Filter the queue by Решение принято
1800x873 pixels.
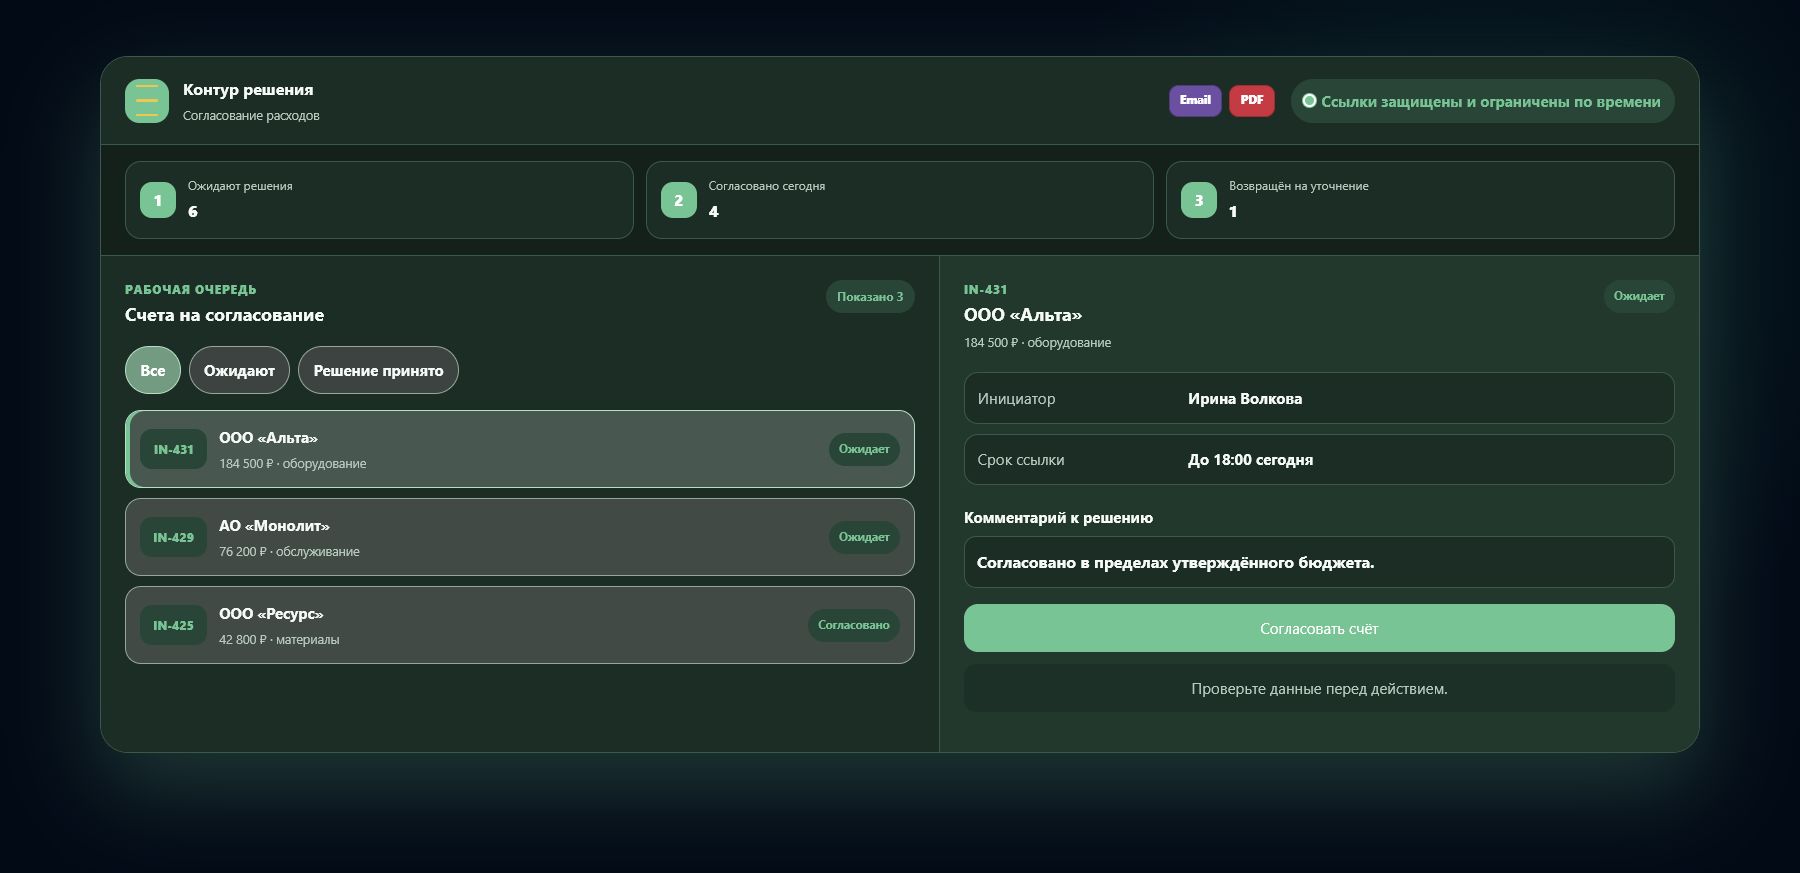click(x=378, y=370)
